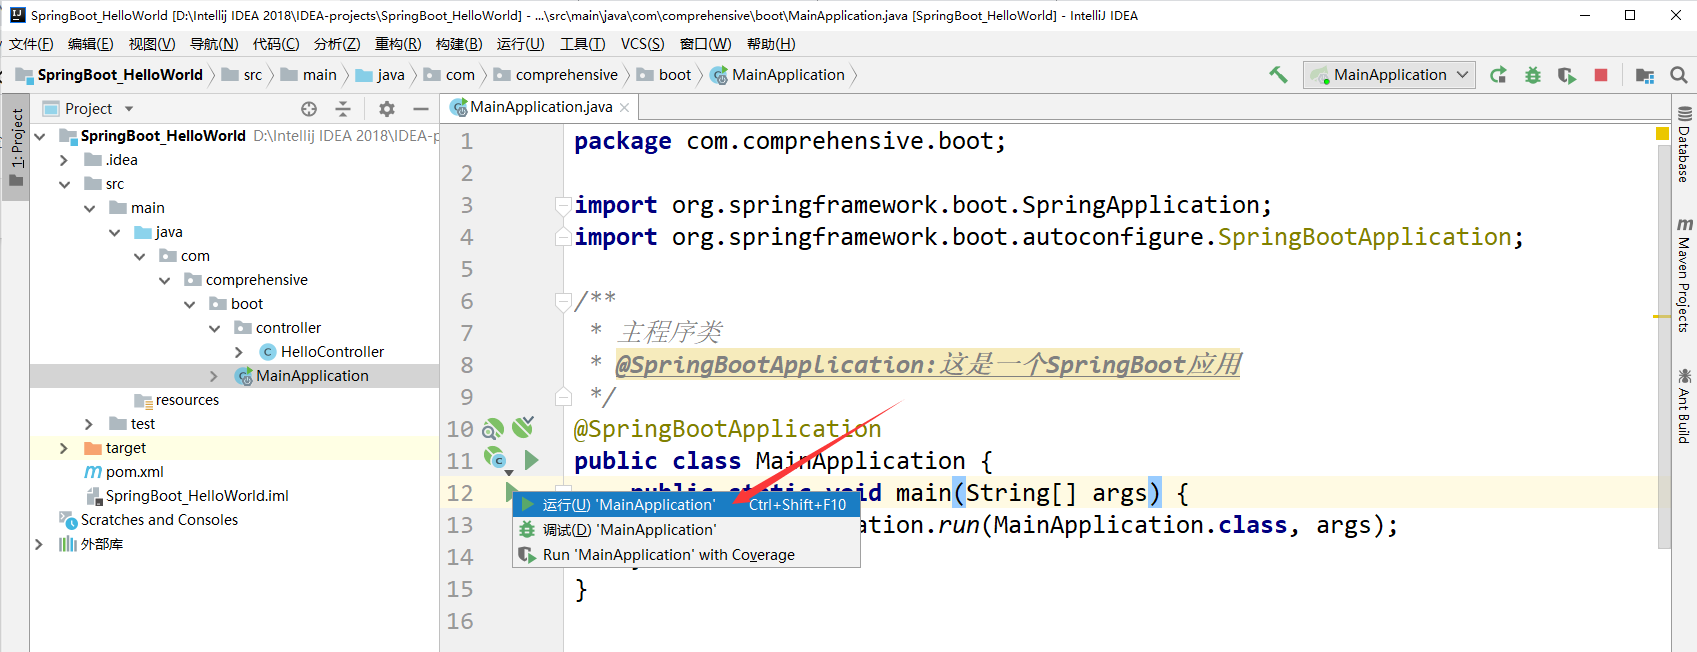Screen dimensions: 1697x652
Task: Switch to MainApplication.java editor tab
Action: coord(539,107)
